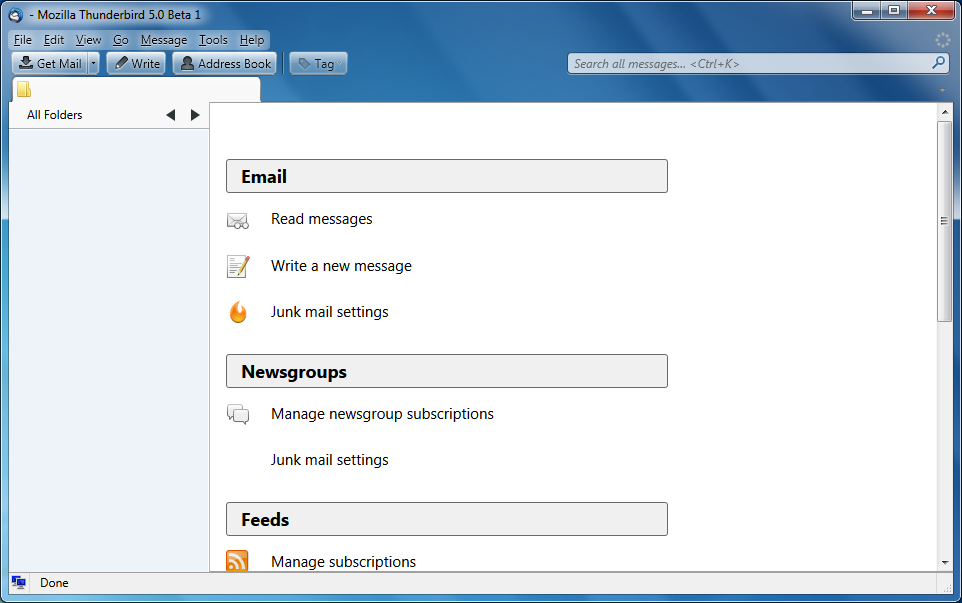Click the vertical scrollbar thumb
Viewport: 962px width, 603px height.
945,221
